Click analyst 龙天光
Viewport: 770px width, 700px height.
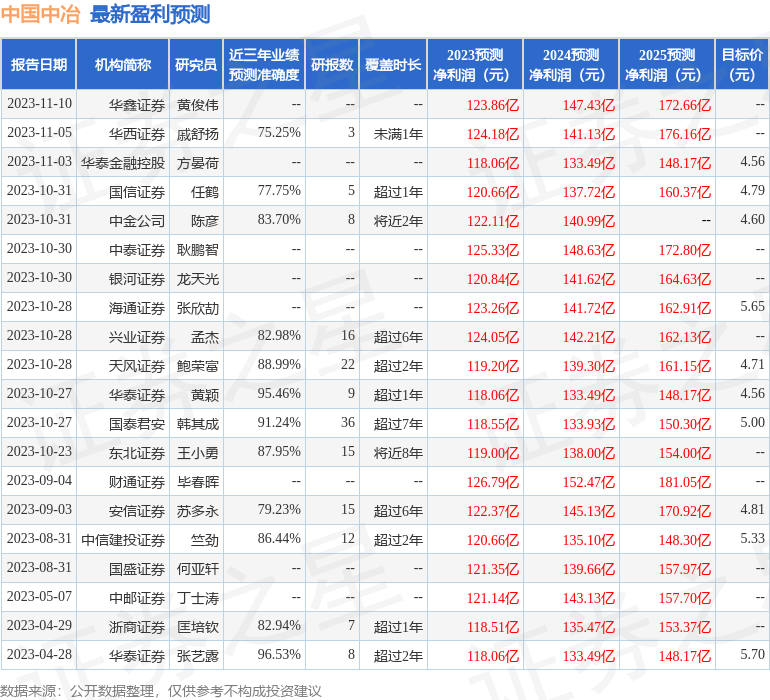pyautogui.click(x=197, y=279)
